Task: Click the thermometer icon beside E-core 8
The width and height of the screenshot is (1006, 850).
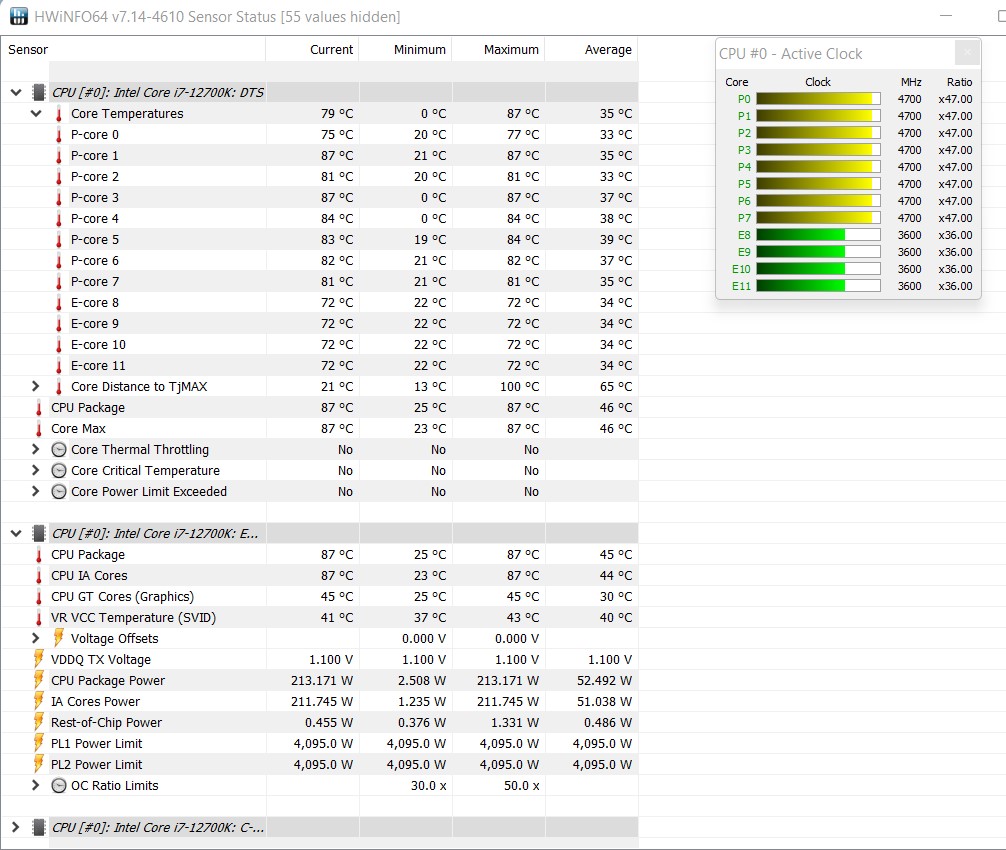Action: tap(58, 303)
